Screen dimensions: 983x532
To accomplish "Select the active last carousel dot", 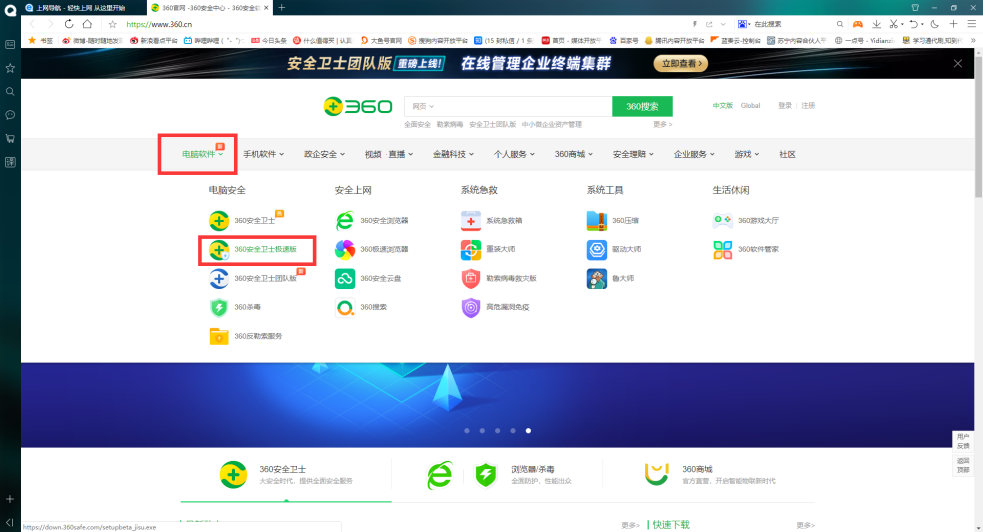I will point(528,431).
